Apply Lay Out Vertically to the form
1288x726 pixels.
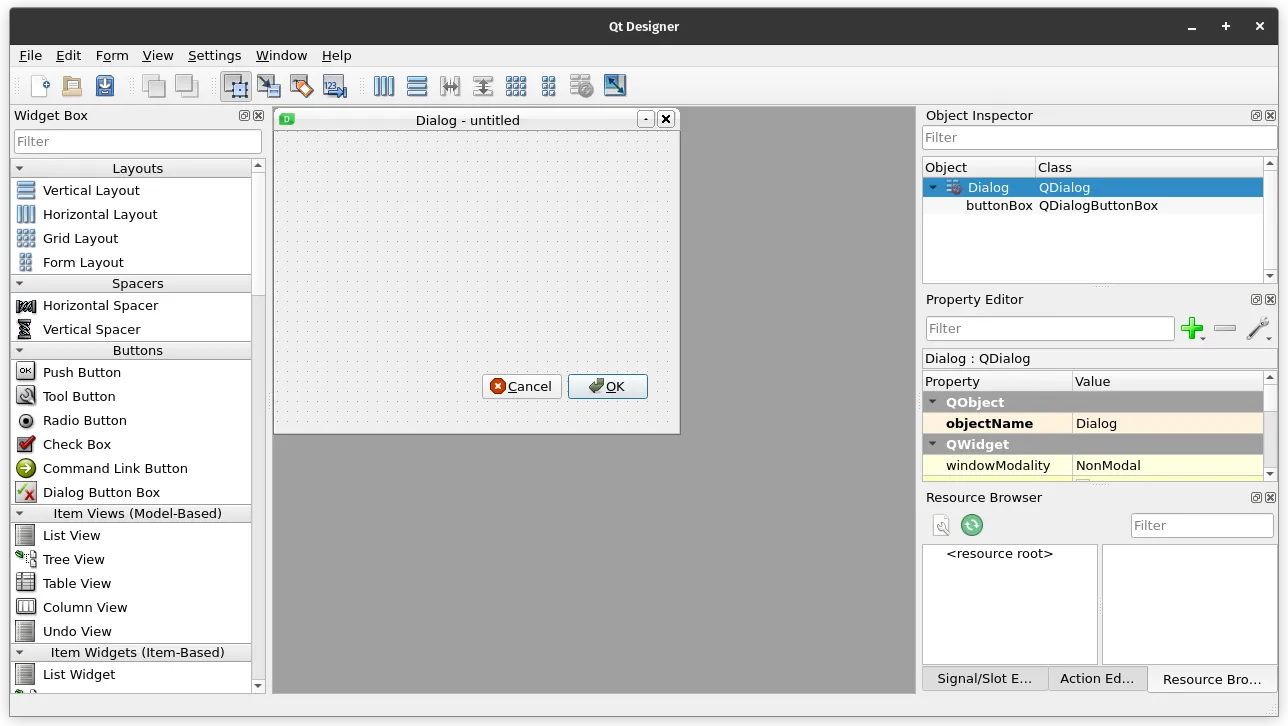coord(417,86)
